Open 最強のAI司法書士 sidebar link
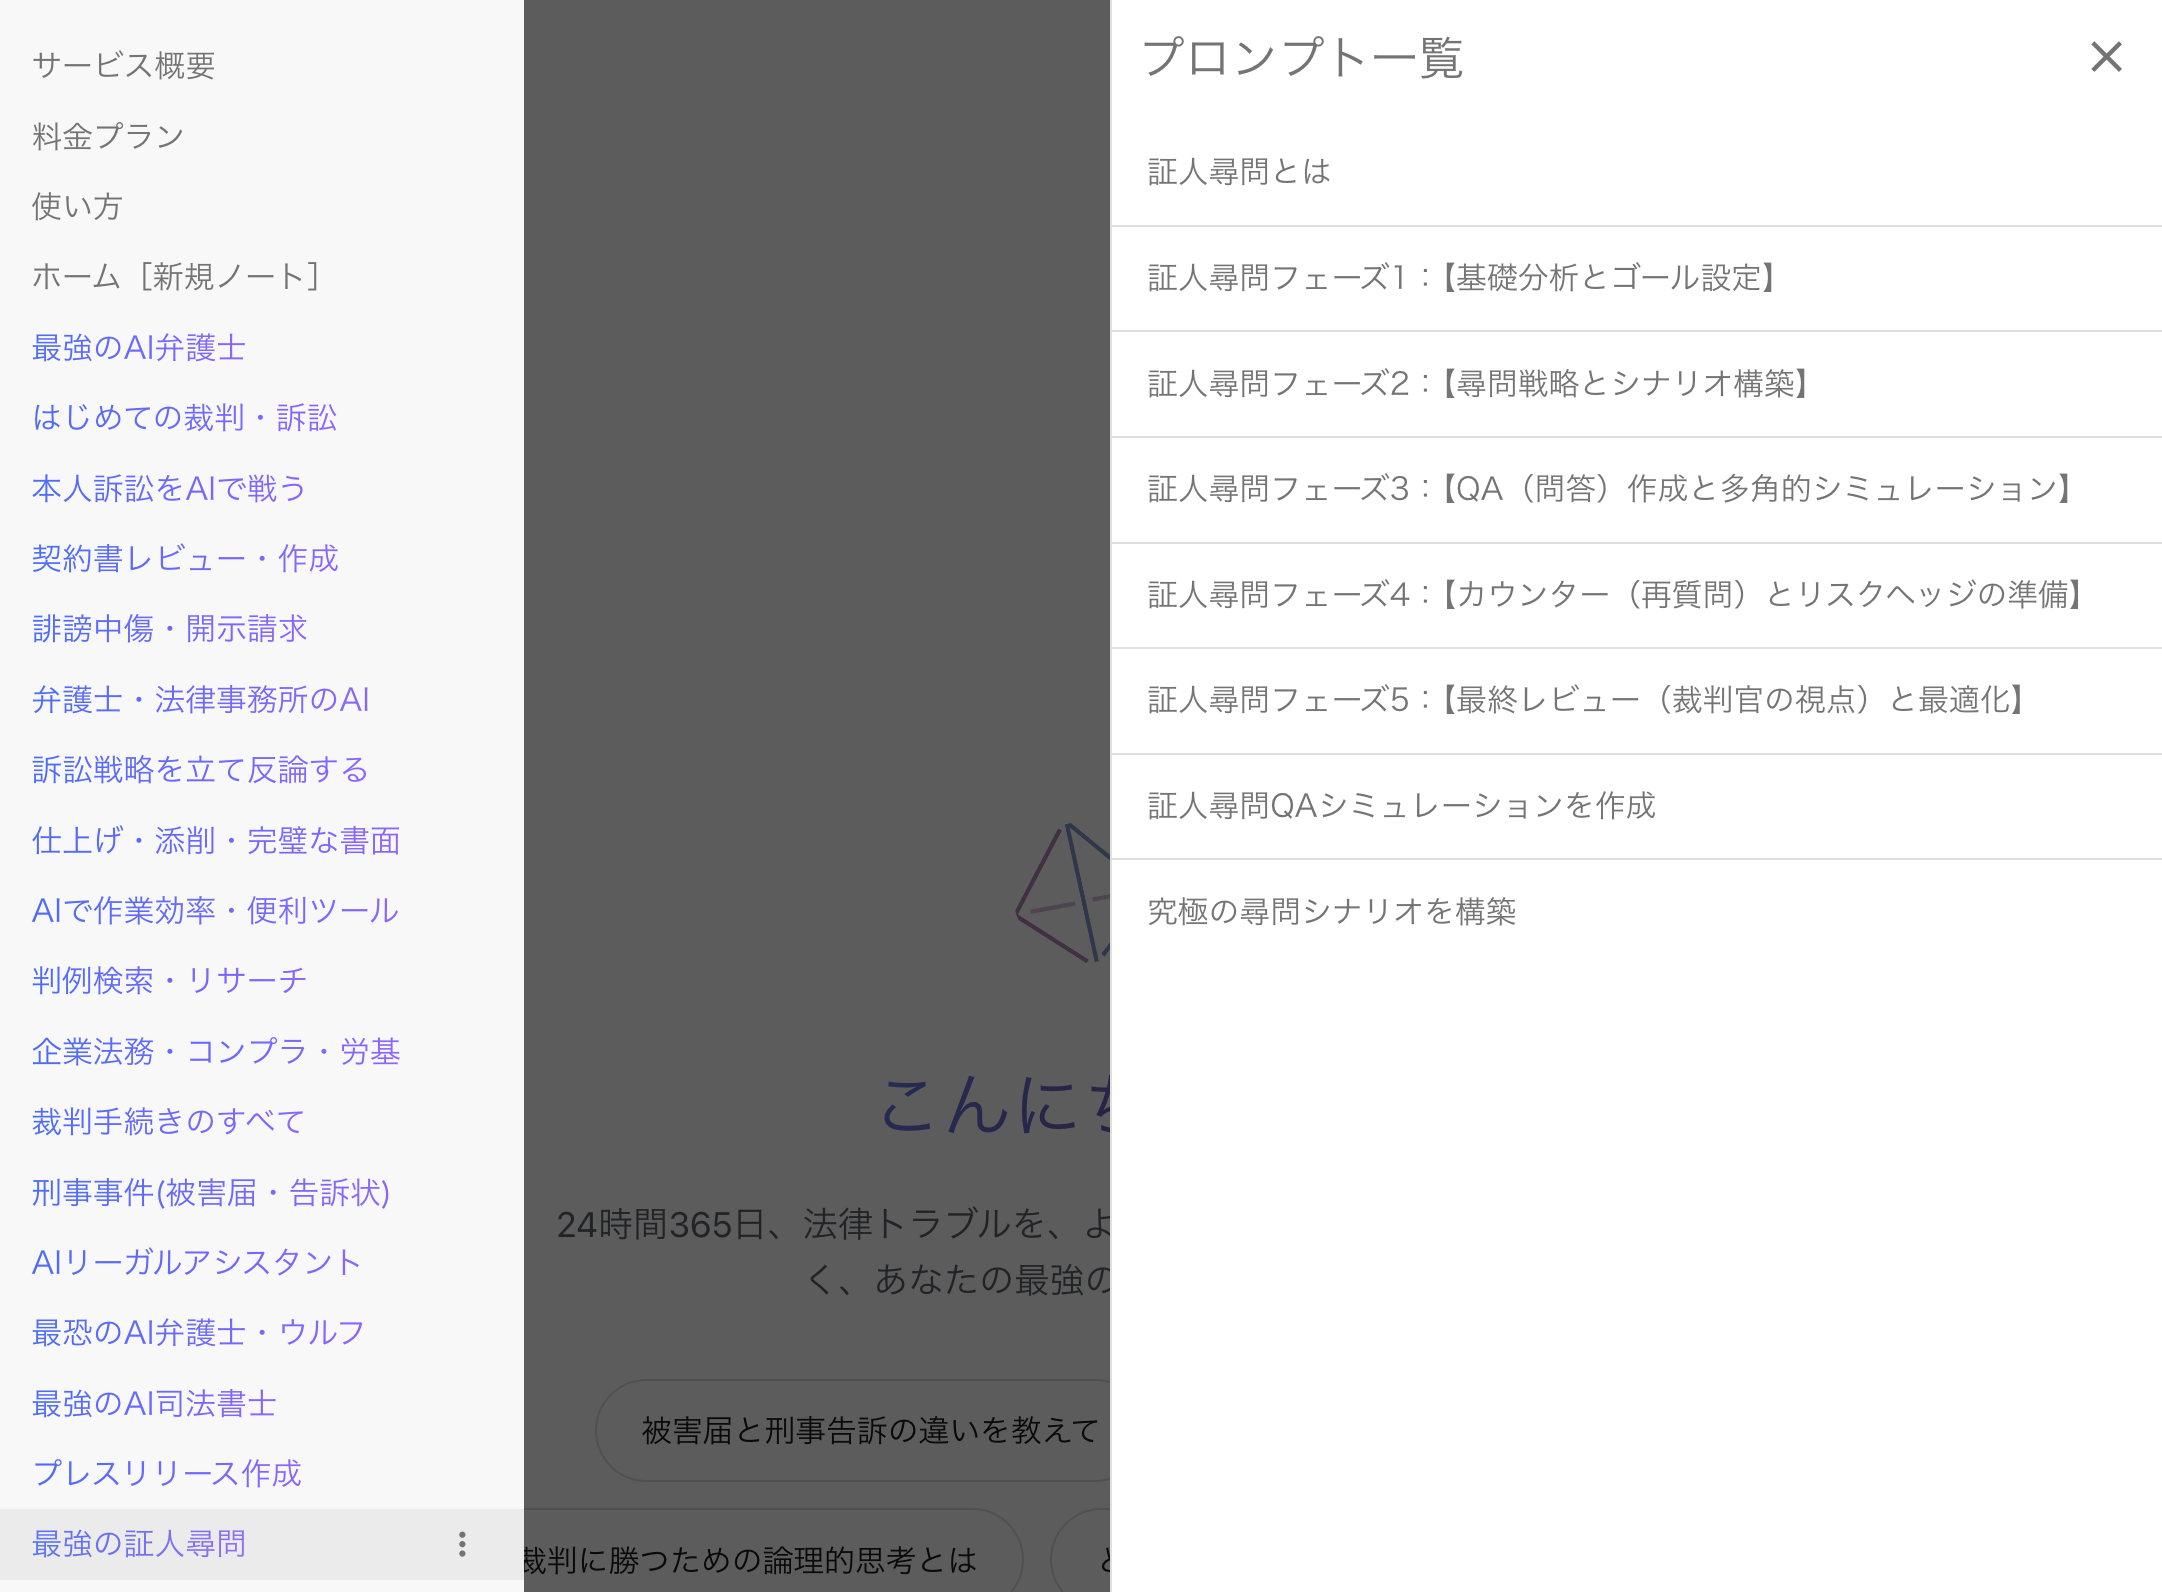The height and width of the screenshot is (1592, 2162). [x=154, y=1404]
